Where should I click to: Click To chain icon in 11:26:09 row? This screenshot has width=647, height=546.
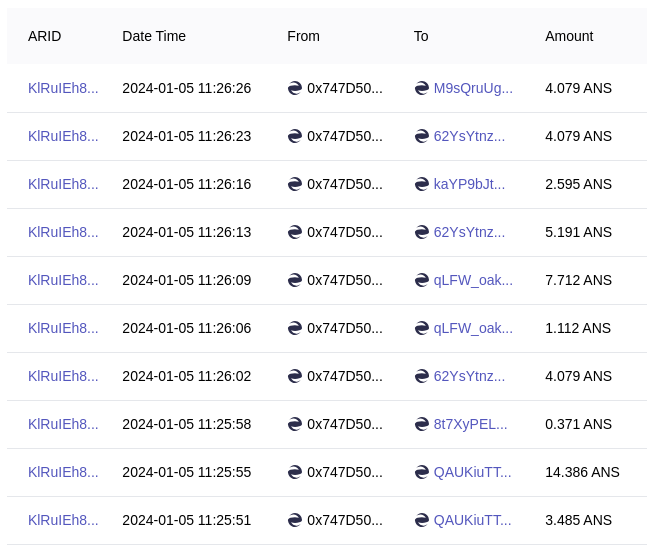click(x=422, y=280)
